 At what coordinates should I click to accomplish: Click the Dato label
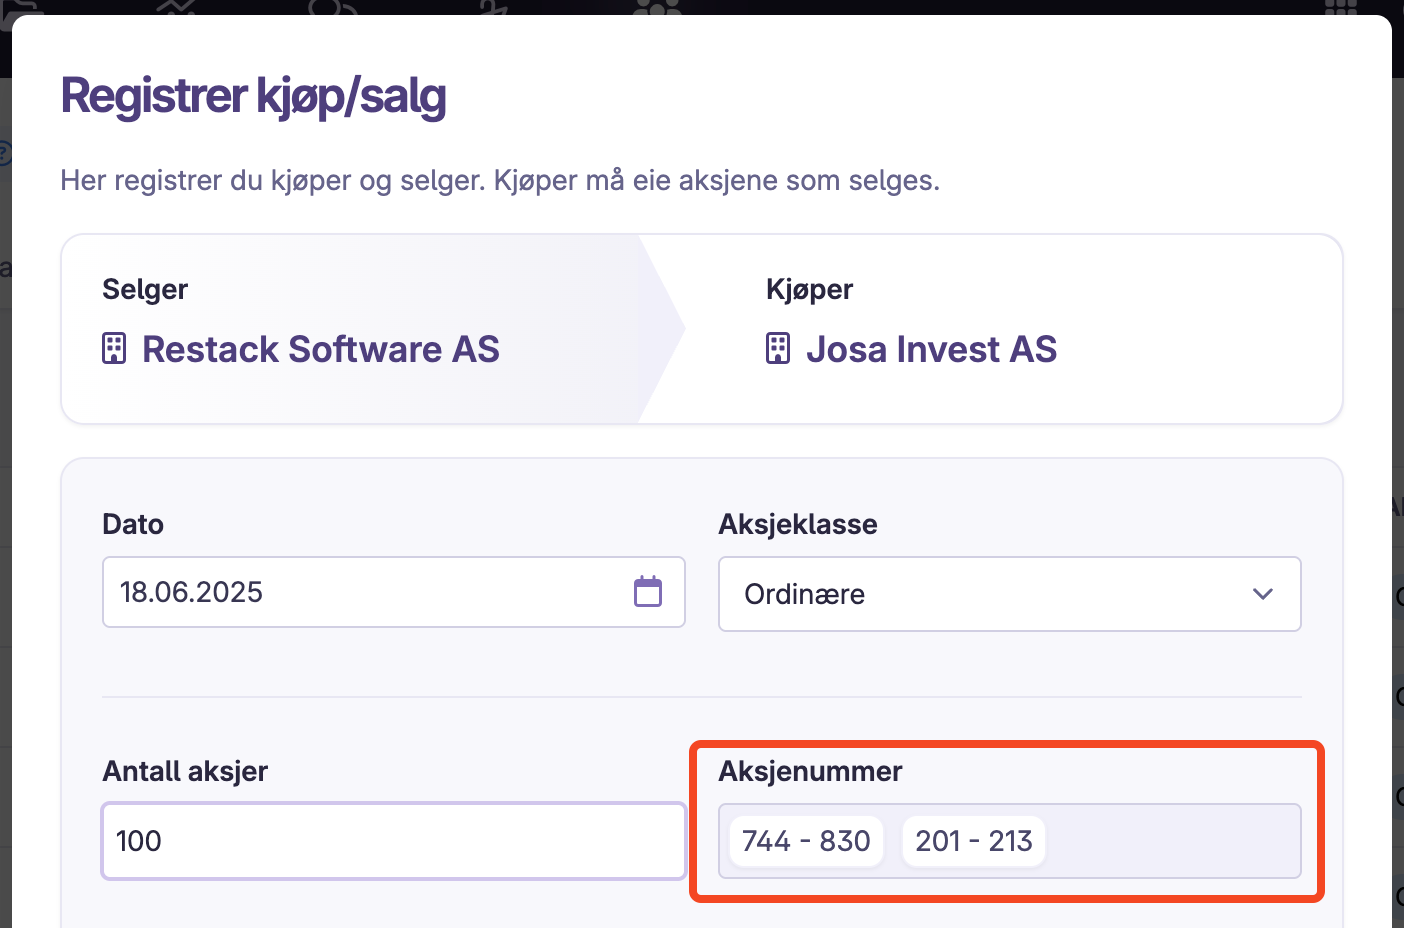tap(133, 524)
